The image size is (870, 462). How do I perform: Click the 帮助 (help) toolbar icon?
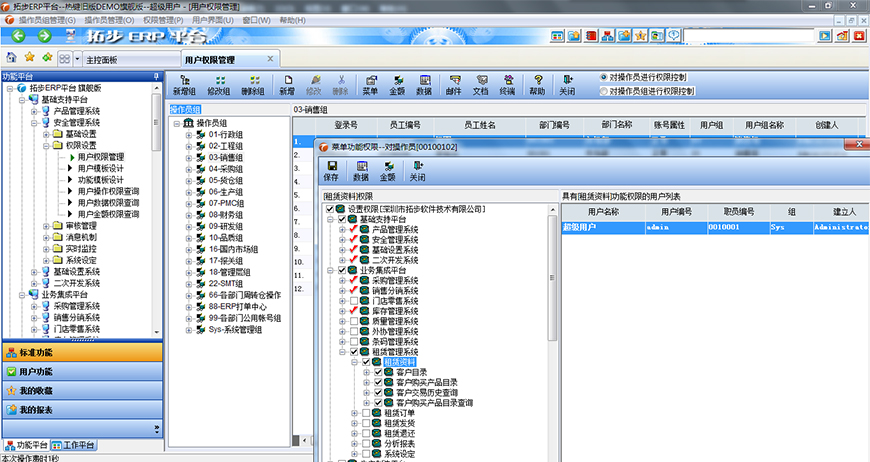(x=537, y=84)
